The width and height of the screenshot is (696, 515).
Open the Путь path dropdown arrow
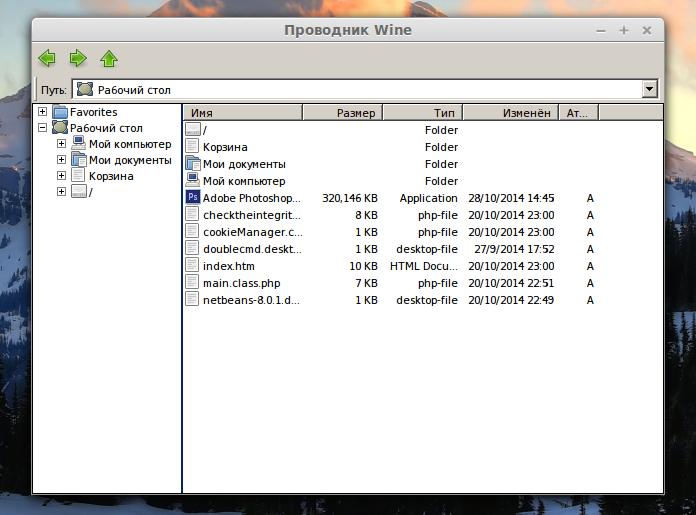point(650,89)
